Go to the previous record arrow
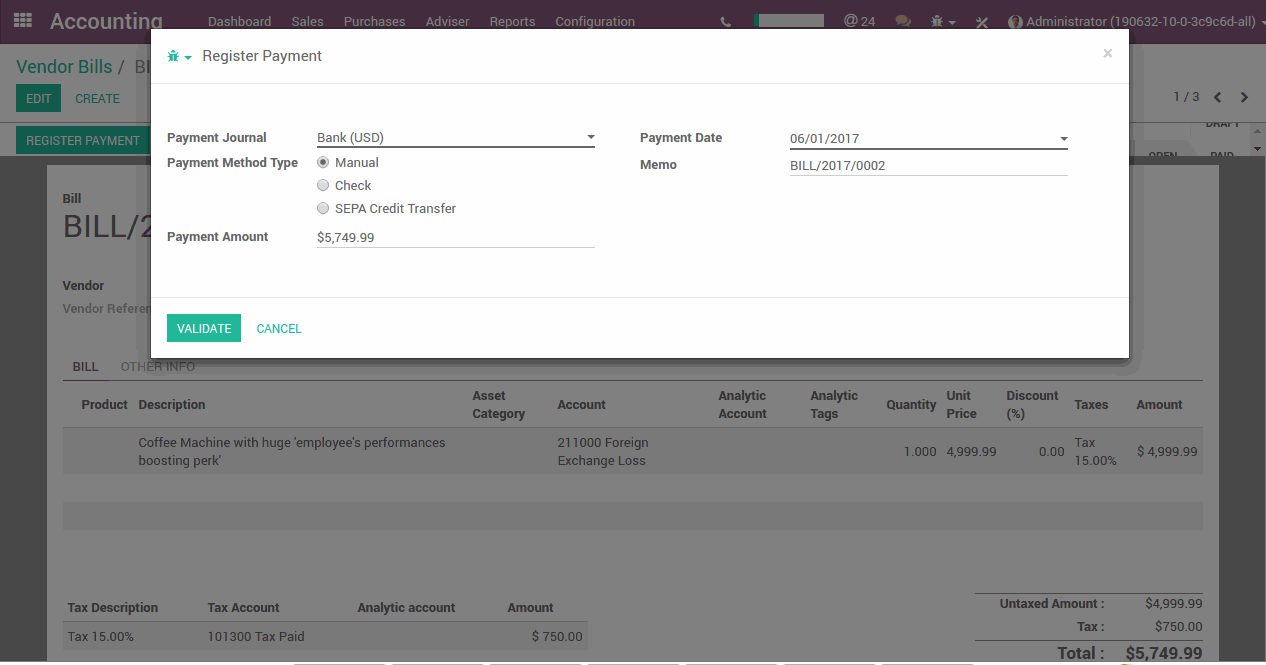 coord(1217,97)
